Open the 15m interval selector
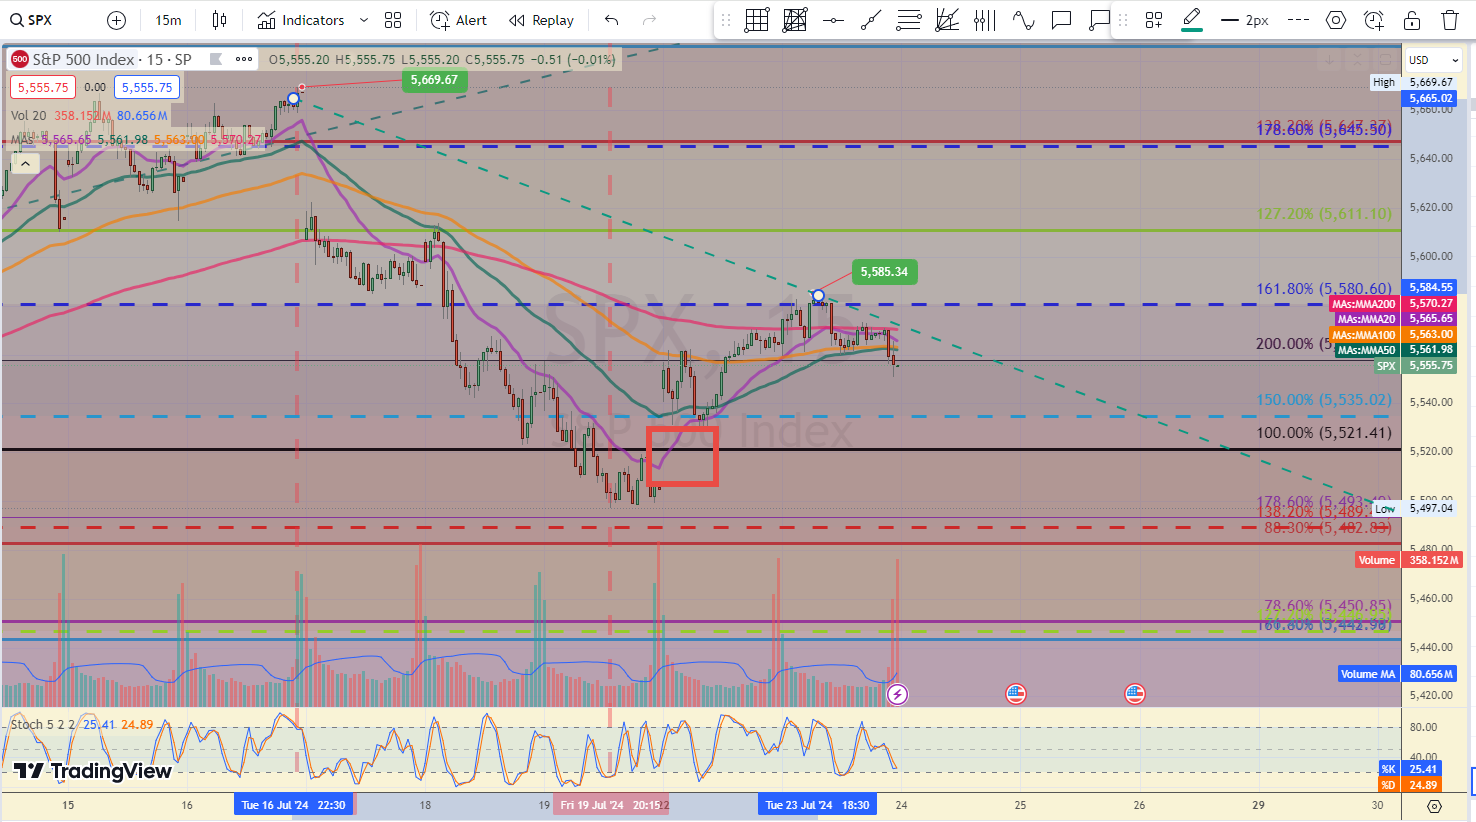The height and width of the screenshot is (822, 1476). [x=168, y=20]
